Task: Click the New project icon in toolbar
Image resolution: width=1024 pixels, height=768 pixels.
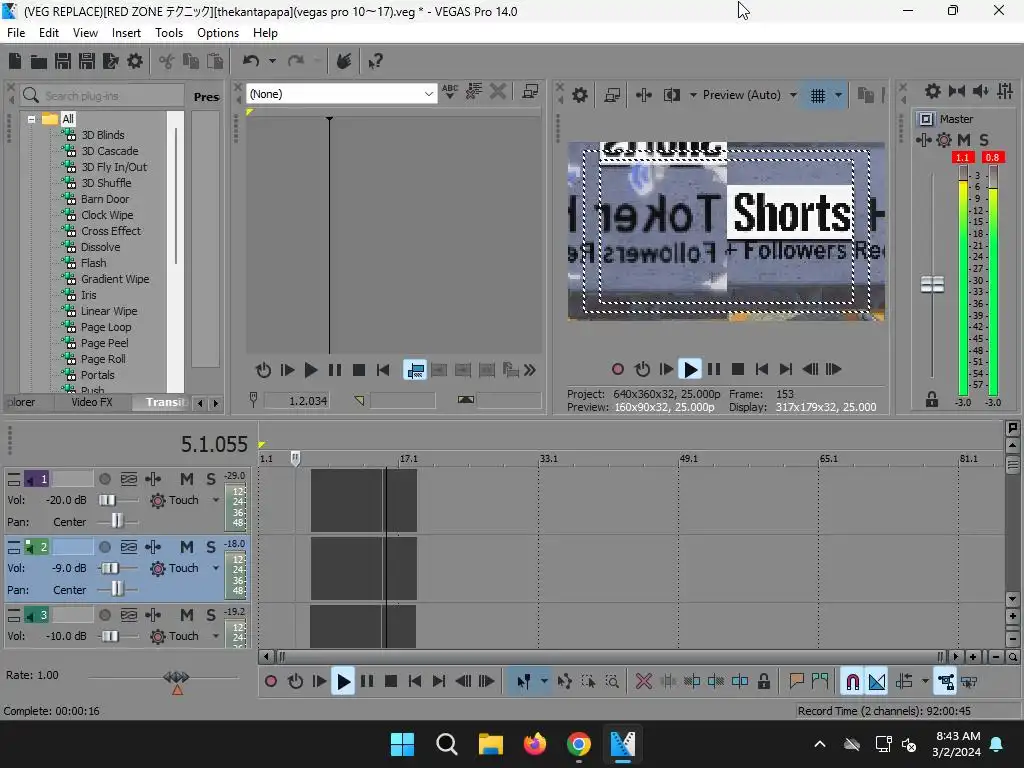Action: click(x=14, y=61)
